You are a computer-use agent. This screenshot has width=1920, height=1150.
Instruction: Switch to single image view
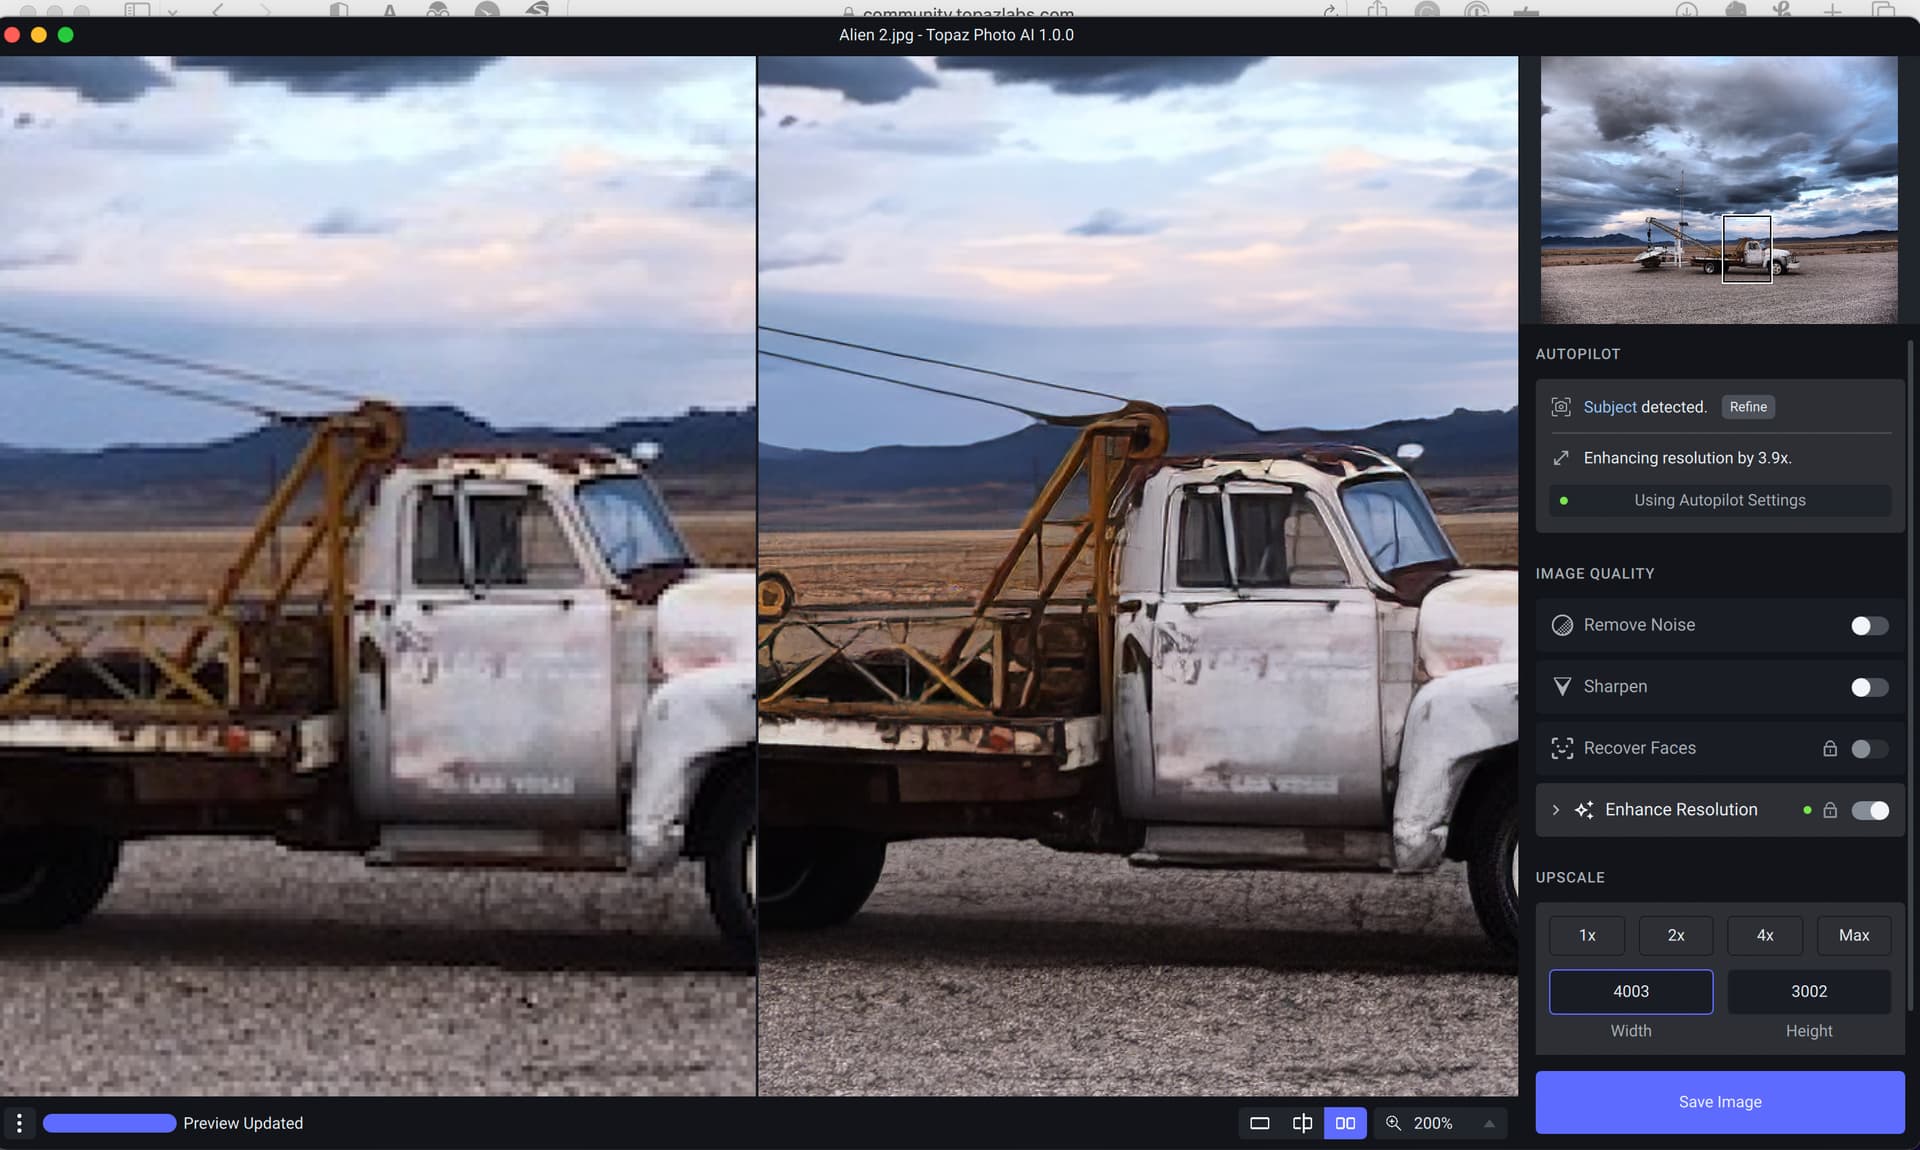point(1259,1123)
